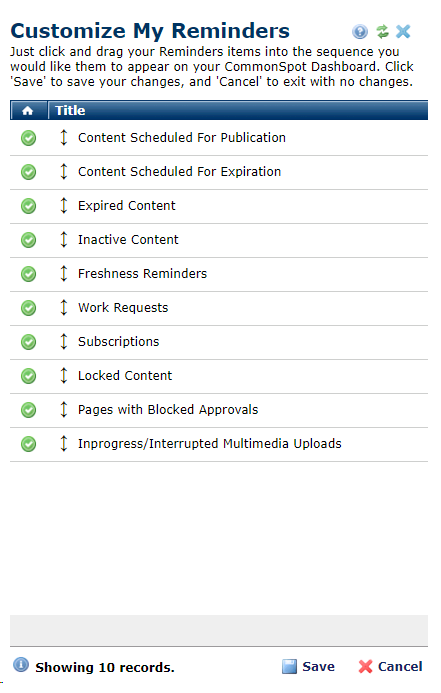Toggle green check for Pages with Blocked Approvals
441x693 pixels.
(29, 410)
